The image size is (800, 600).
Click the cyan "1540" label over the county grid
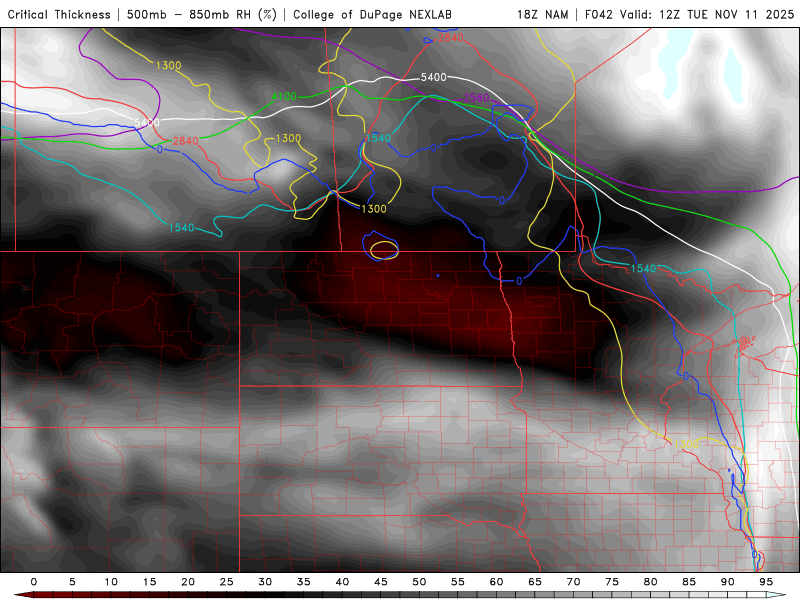[643, 268]
